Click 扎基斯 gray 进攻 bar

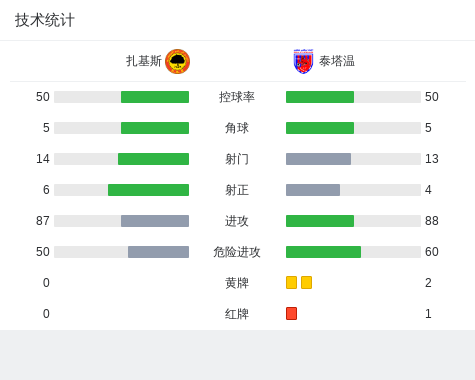point(155,221)
